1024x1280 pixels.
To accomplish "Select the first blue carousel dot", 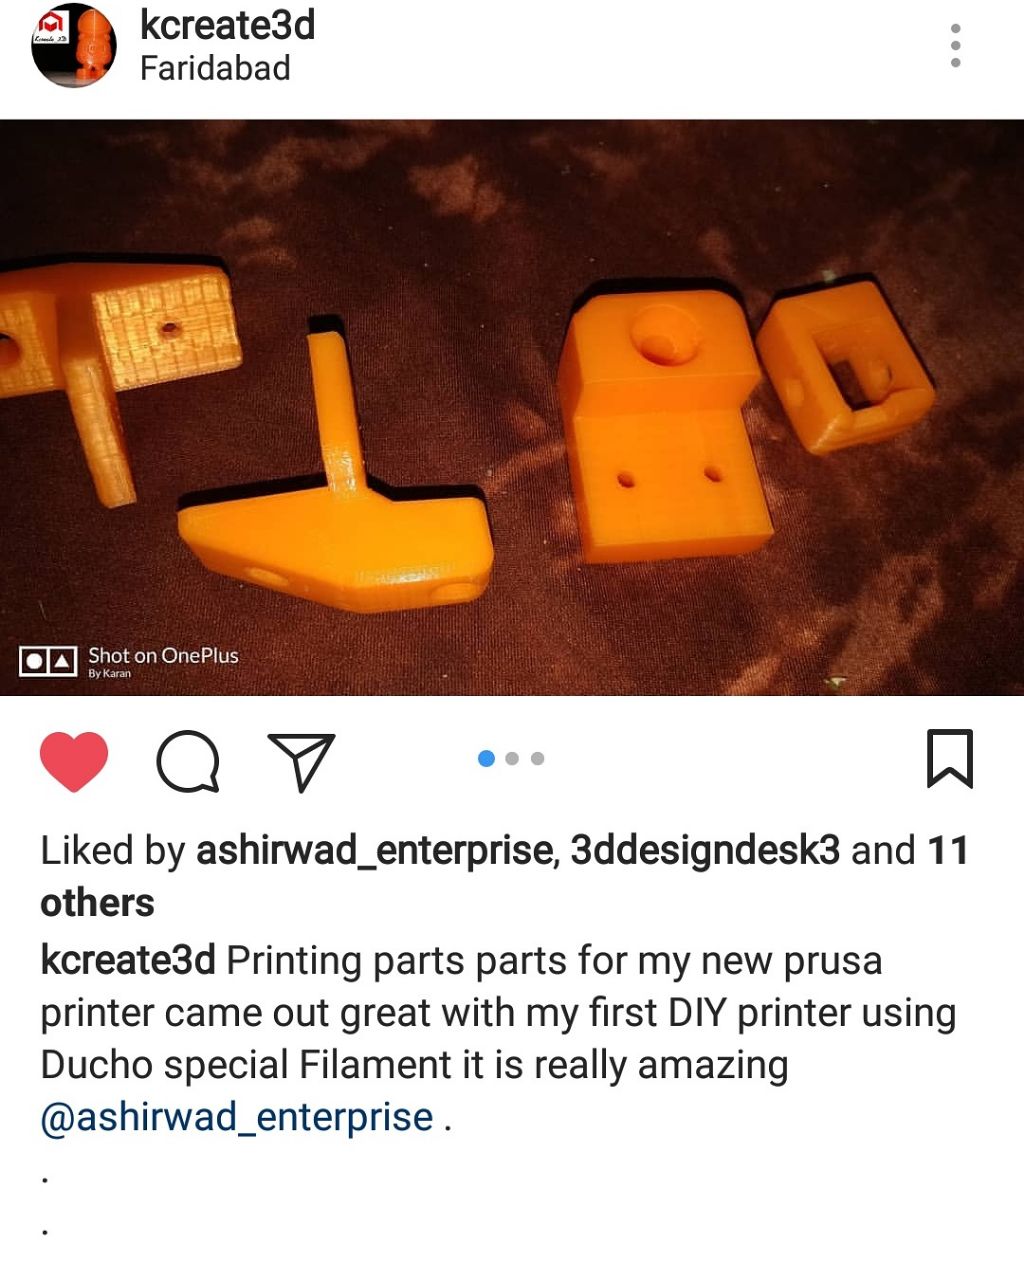I will point(487,759).
